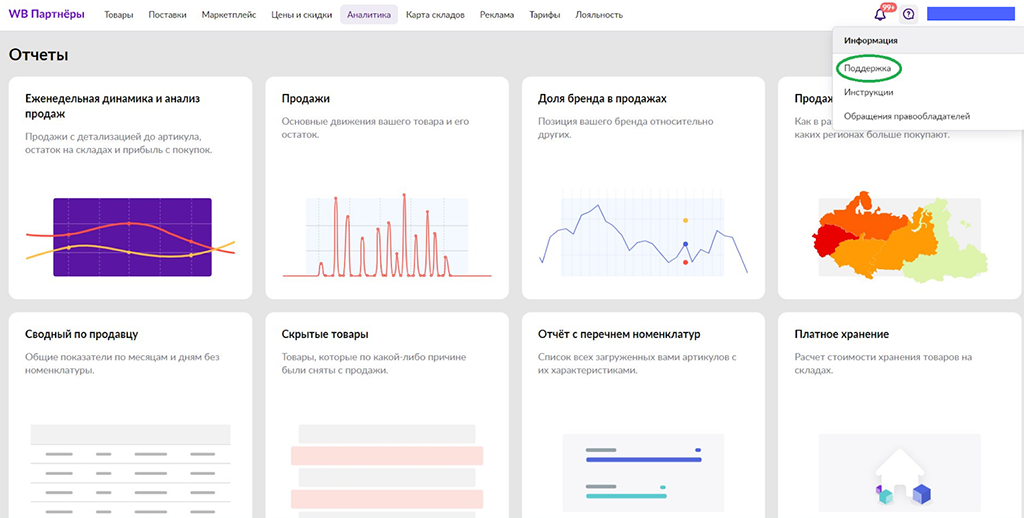Open the Товары menu

pos(119,15)
